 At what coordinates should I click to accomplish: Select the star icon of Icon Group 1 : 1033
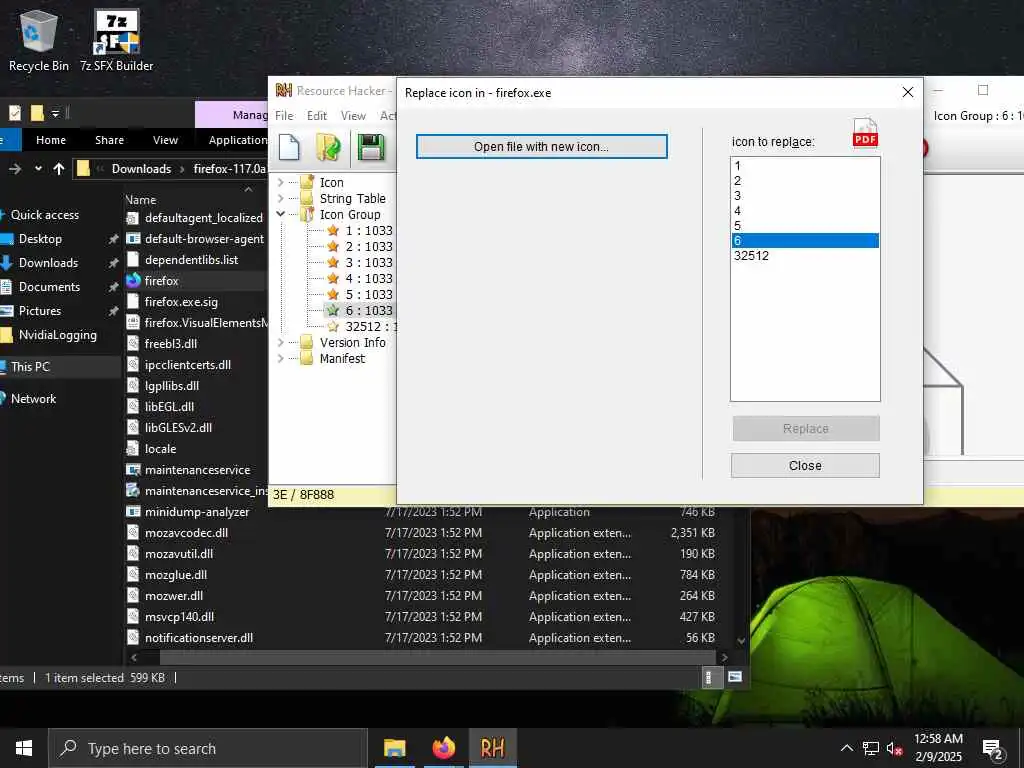coord(333,231)
